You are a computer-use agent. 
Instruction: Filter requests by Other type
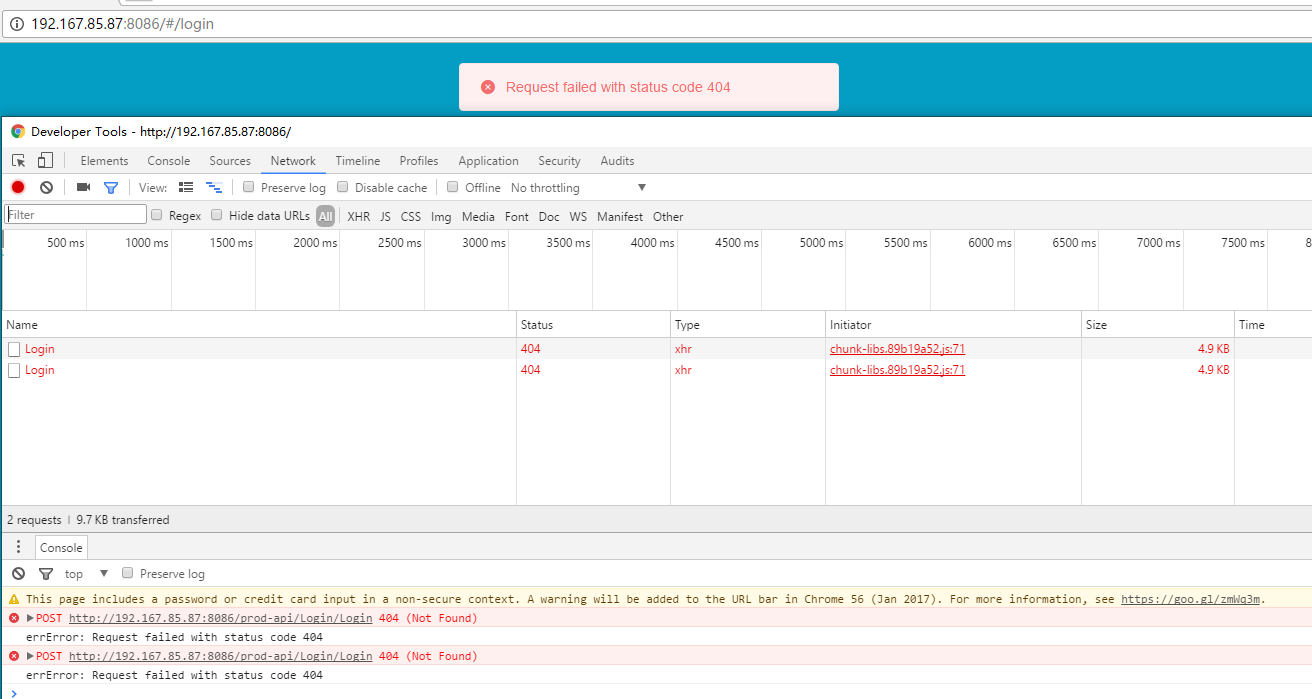(x=668, y=216)
